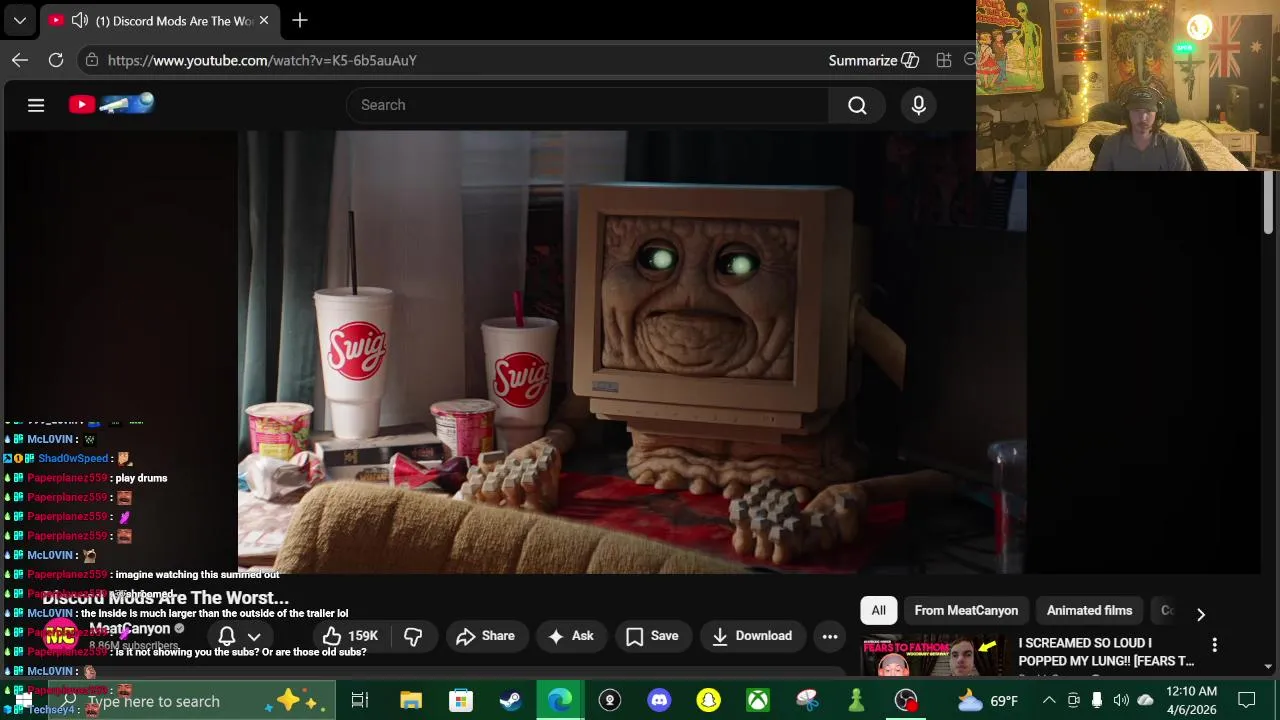The height and width of the screenshot is (720, 1280).
Task: Click inside the YouTube search box
Action: 587,105
